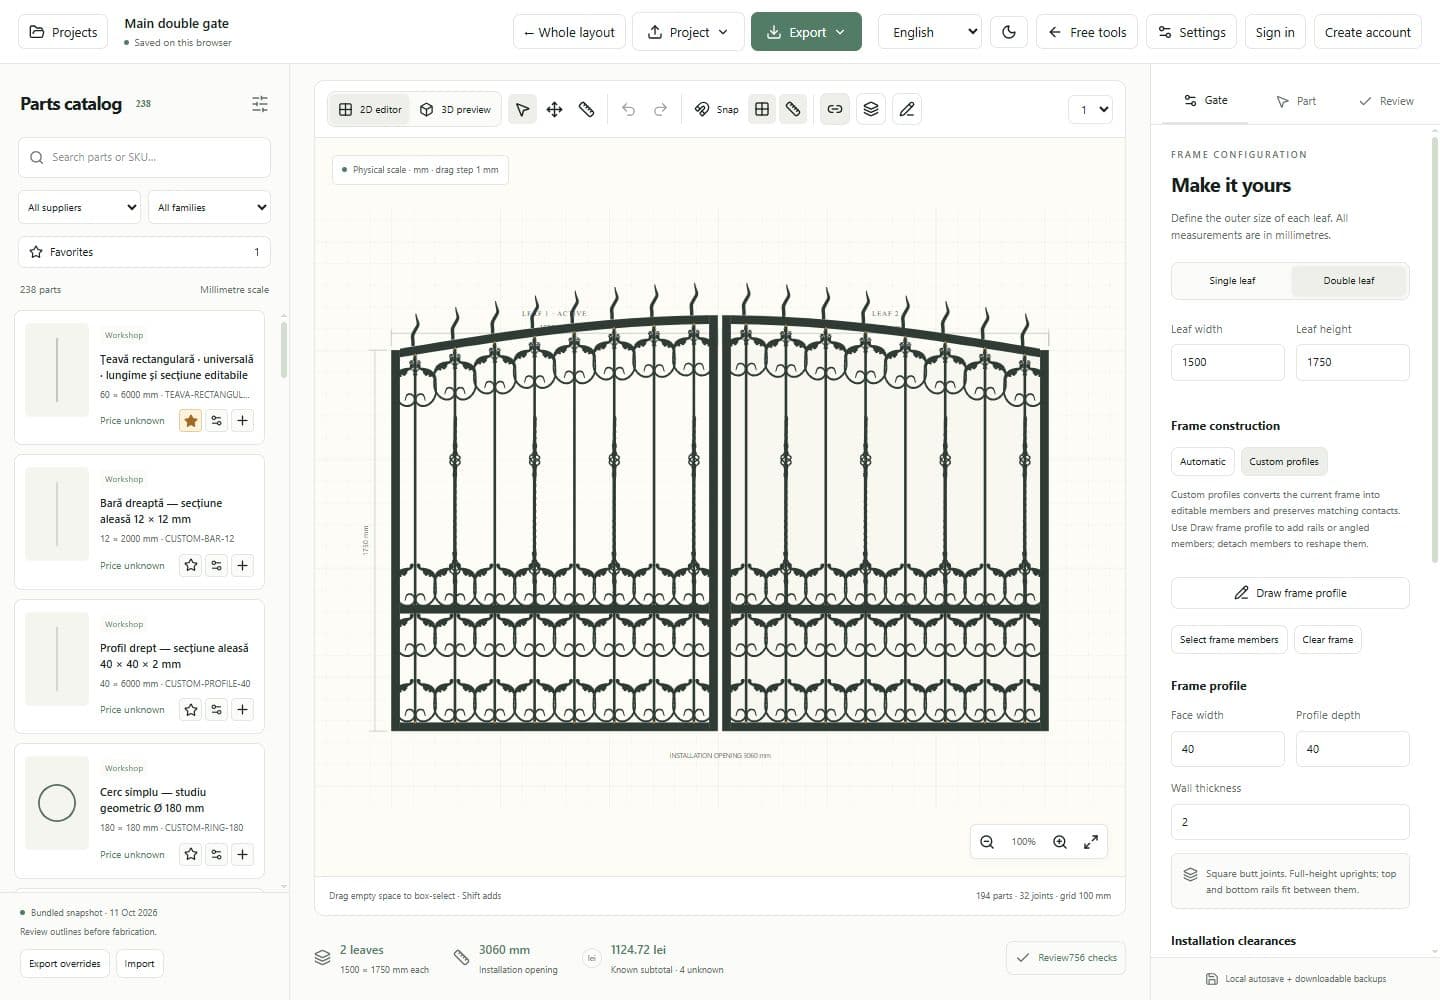This screenshot has height=1000, width=1440.
Task: Open the English language selector
Action: (x=930, y=32)
